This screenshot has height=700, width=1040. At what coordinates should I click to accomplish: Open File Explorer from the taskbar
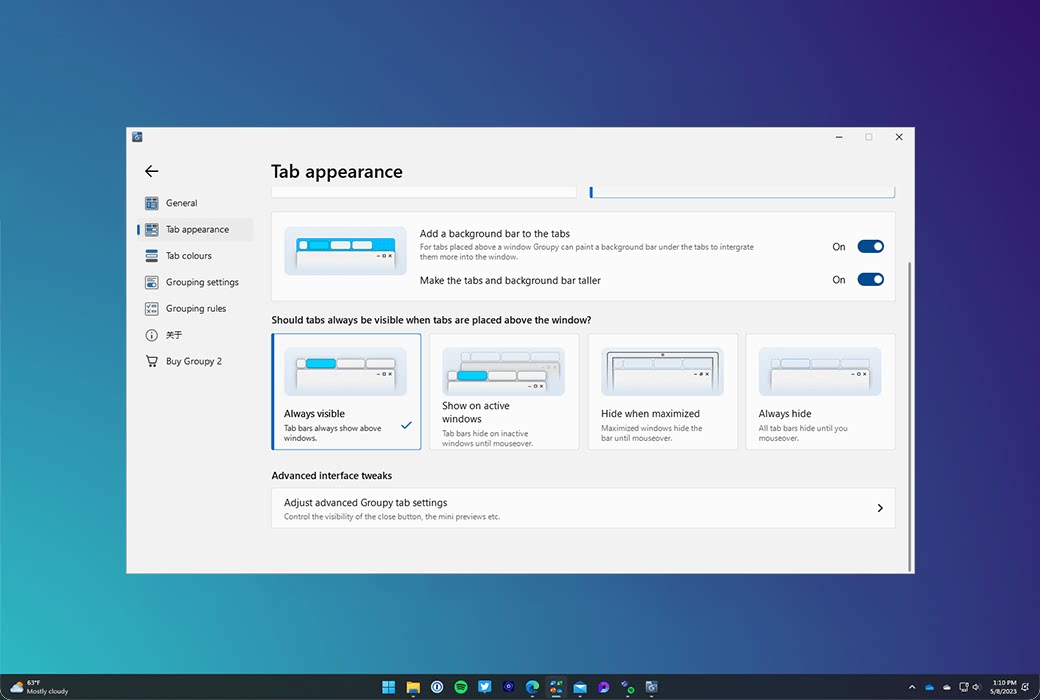pos(413,687)
